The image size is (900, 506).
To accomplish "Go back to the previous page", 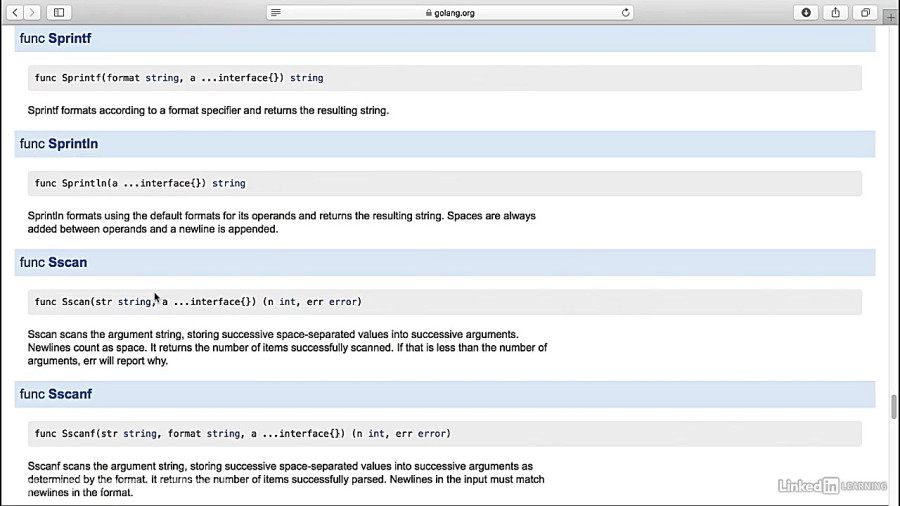I will tap(15, 12).
